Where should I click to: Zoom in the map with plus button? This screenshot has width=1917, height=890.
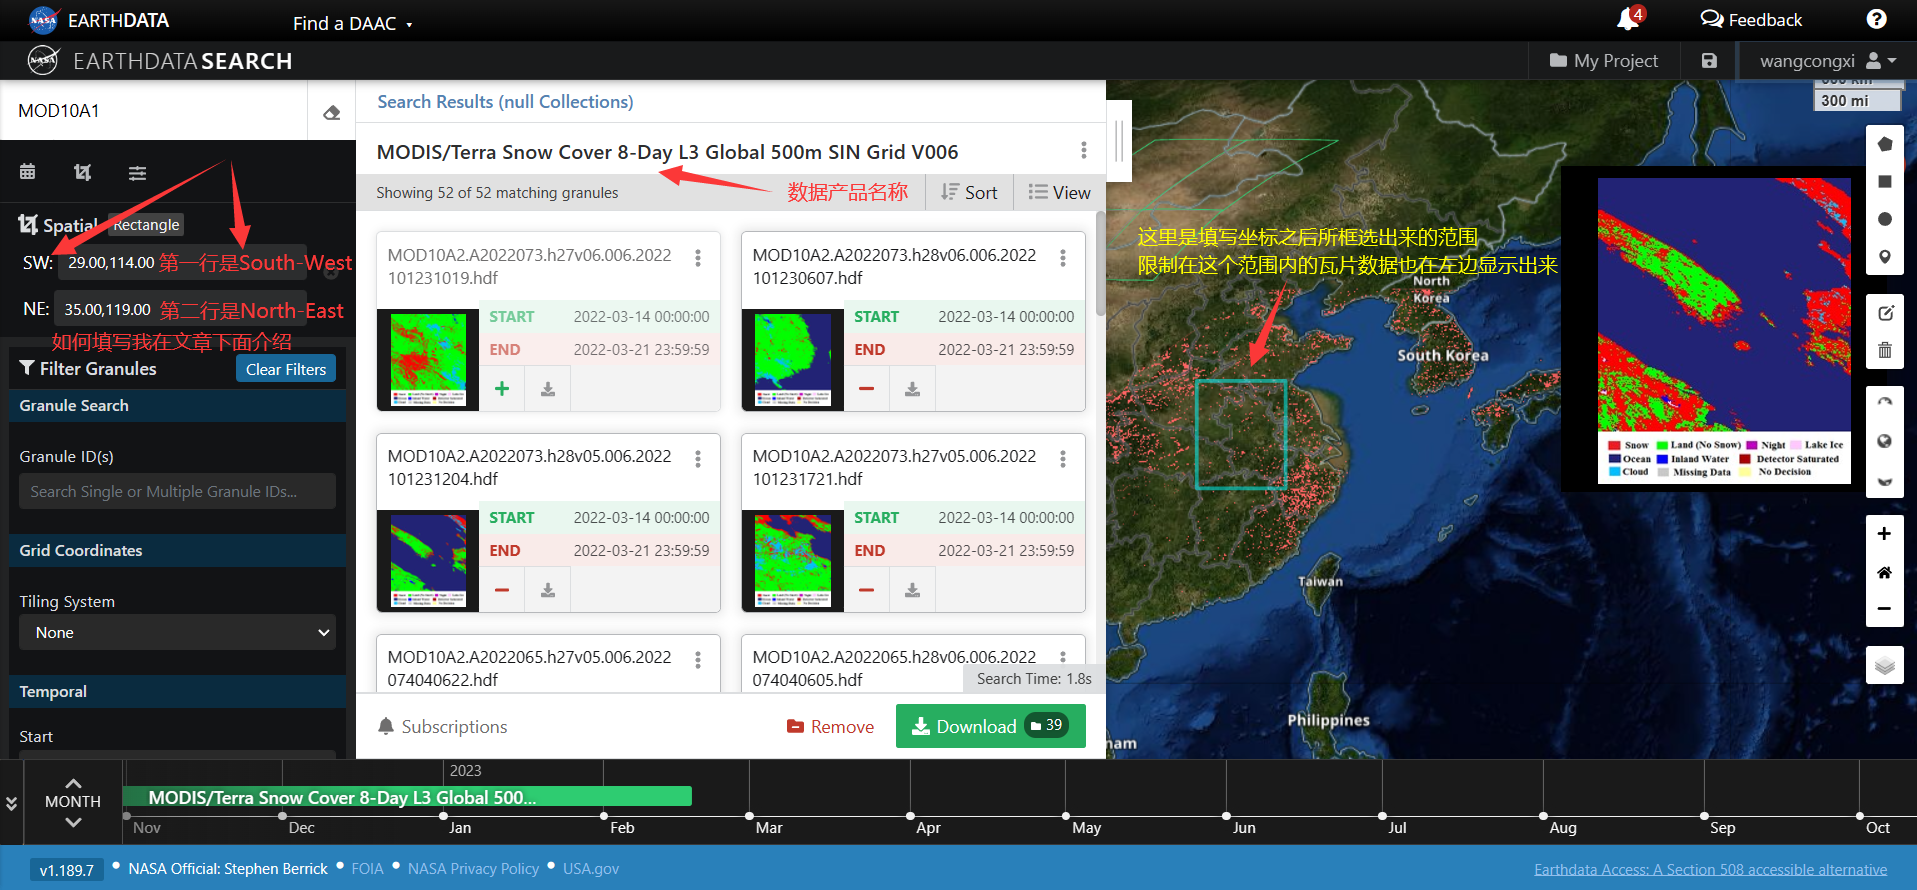click(x=1884, y=533)
